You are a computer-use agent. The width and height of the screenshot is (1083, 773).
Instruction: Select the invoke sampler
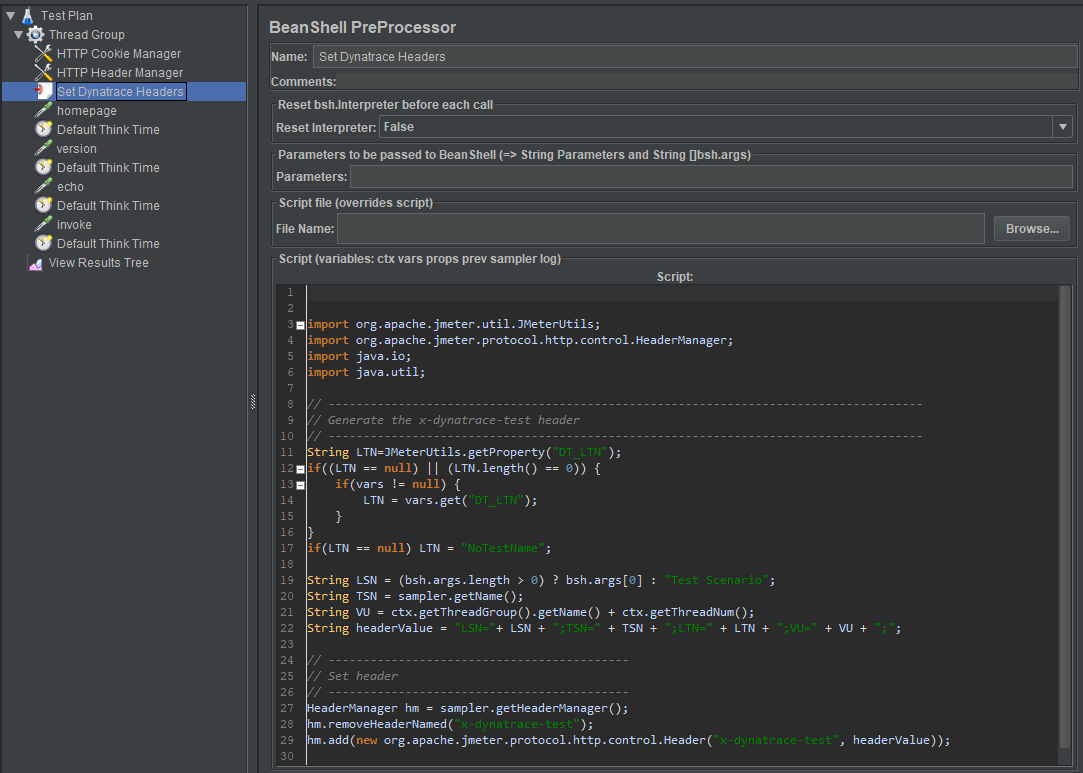click(x=74, y=225)
